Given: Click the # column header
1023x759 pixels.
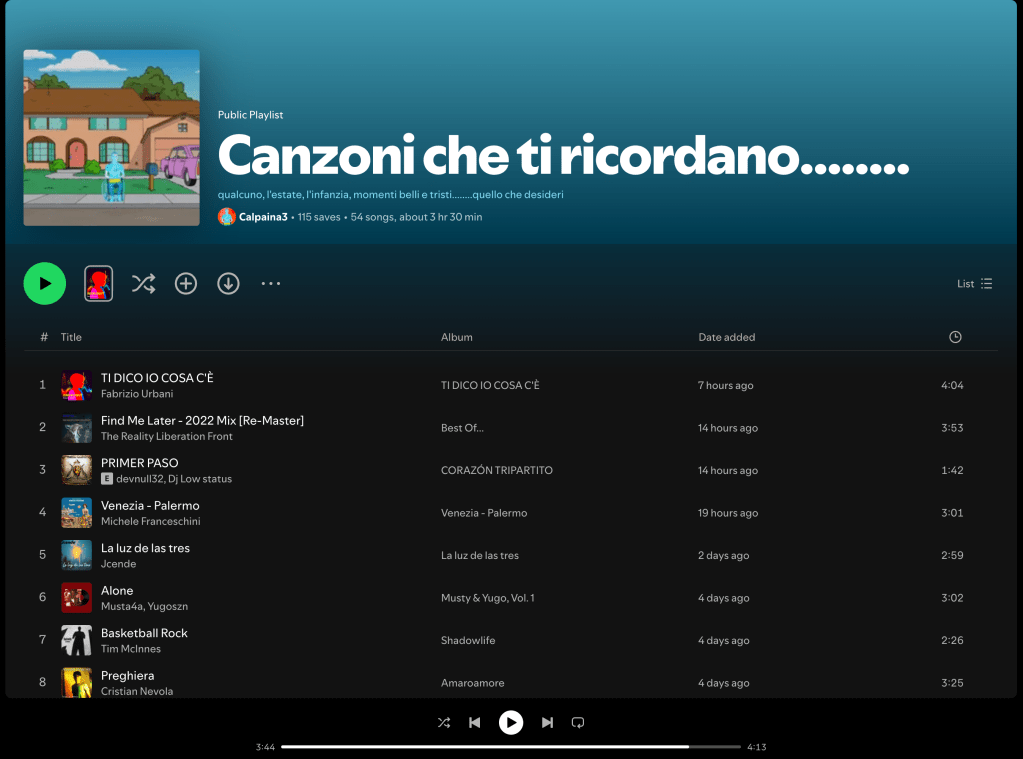Looking at the screenshot, I should click(x=44, y=337).
